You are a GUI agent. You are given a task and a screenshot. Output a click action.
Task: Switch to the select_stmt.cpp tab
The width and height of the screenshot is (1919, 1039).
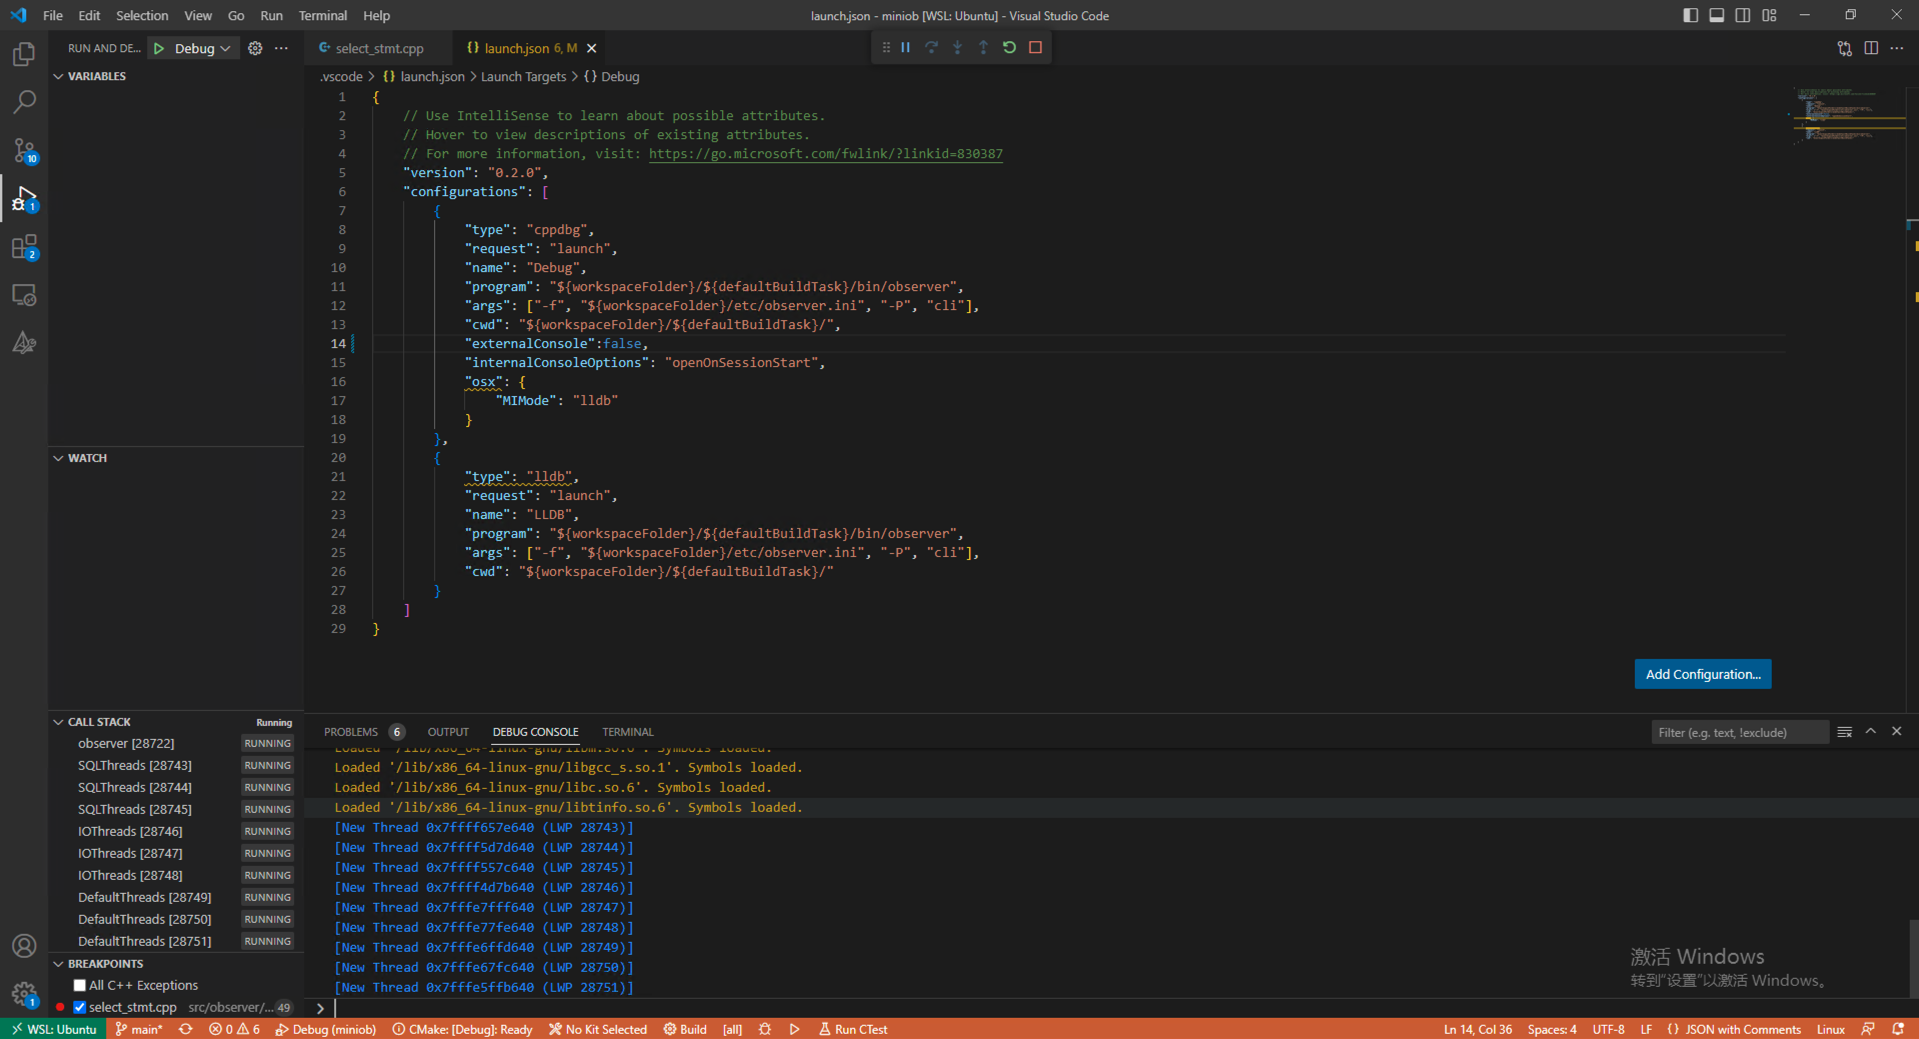pyautogui.click(x=378, y=47)
